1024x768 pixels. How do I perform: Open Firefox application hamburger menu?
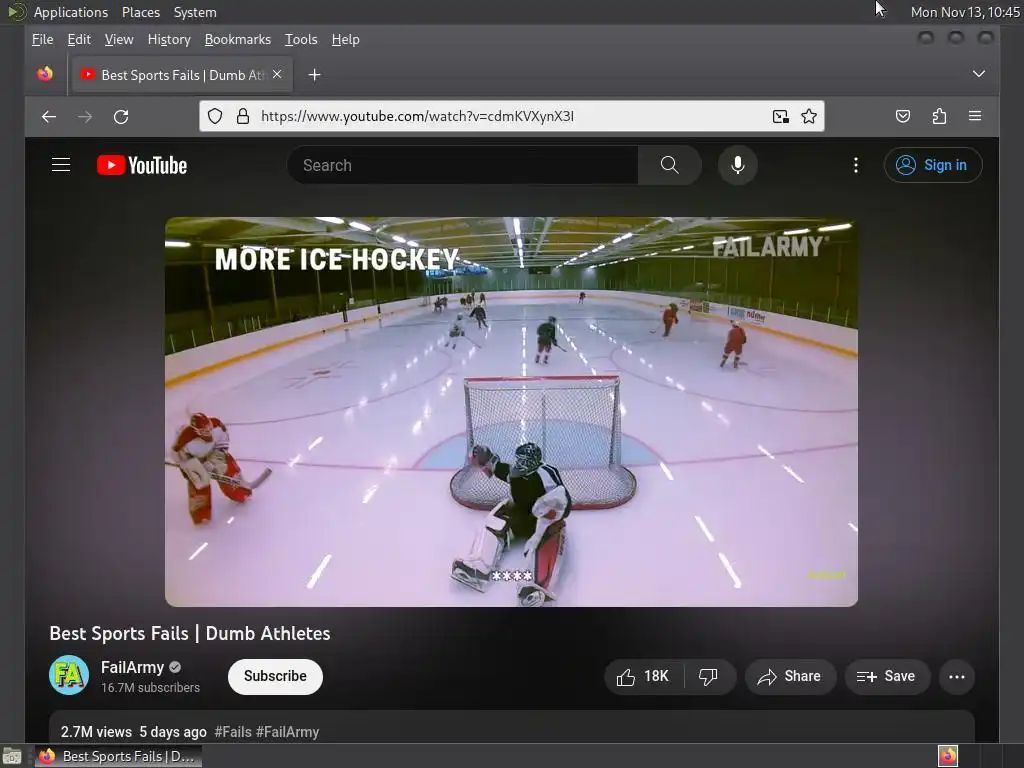click(x=975, y=116)
